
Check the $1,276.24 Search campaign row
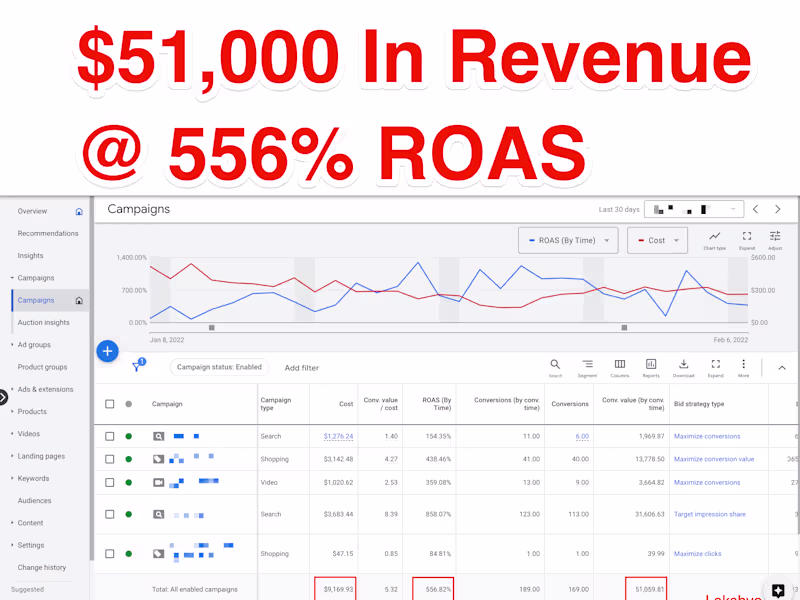pos(110,436)
